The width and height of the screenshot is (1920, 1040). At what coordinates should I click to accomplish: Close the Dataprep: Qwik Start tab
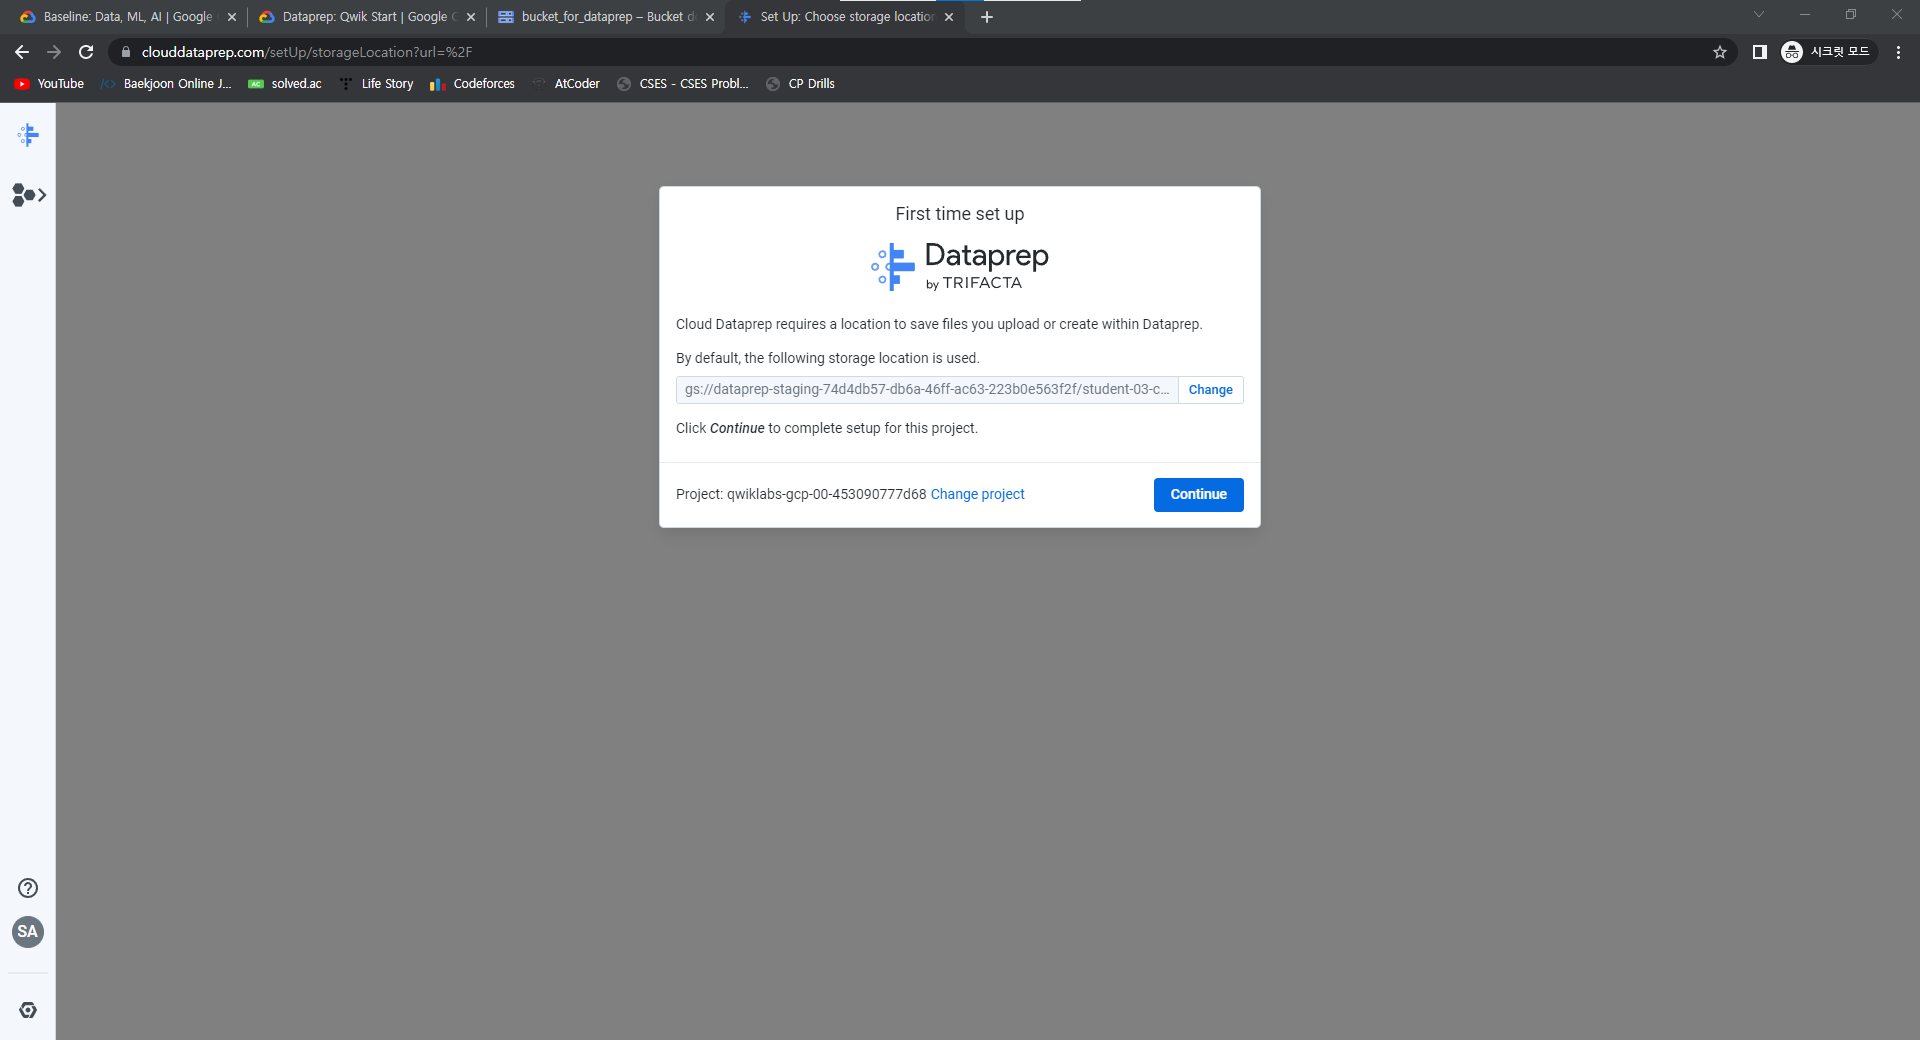[x=471, y=17]
